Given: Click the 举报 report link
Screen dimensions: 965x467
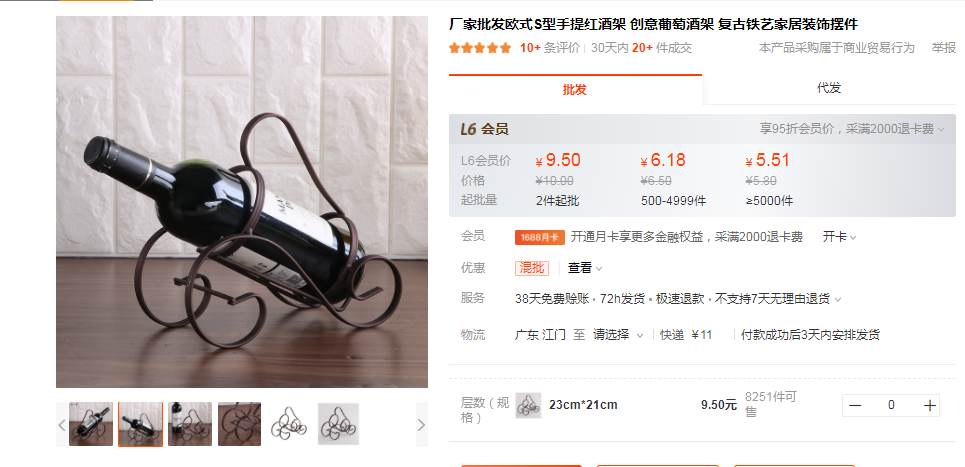Looking at the screenshot, I should [x=943, y=48].
